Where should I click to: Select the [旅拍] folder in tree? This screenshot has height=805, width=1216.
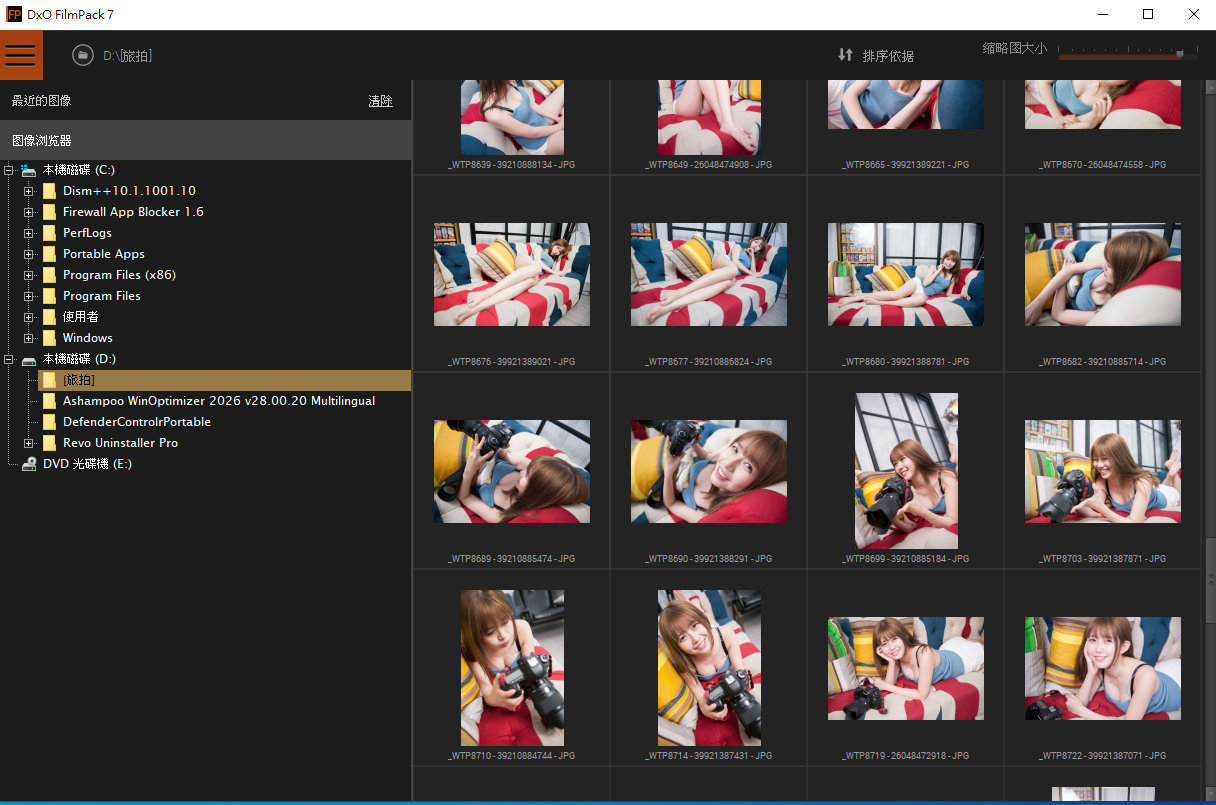[x=79, y=380]
